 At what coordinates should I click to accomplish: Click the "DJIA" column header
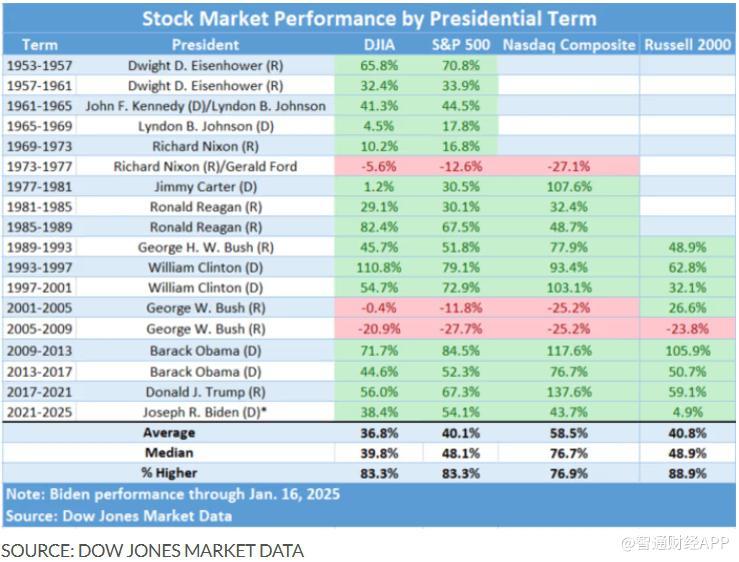[380, 45]
